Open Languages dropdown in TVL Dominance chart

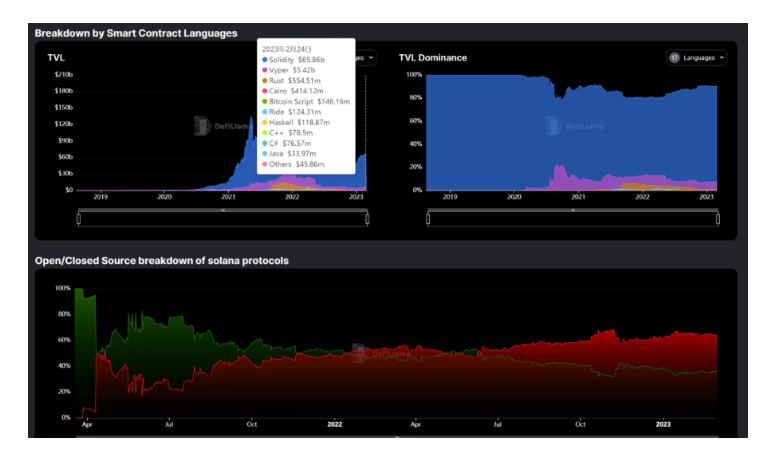tap(697, 58)
